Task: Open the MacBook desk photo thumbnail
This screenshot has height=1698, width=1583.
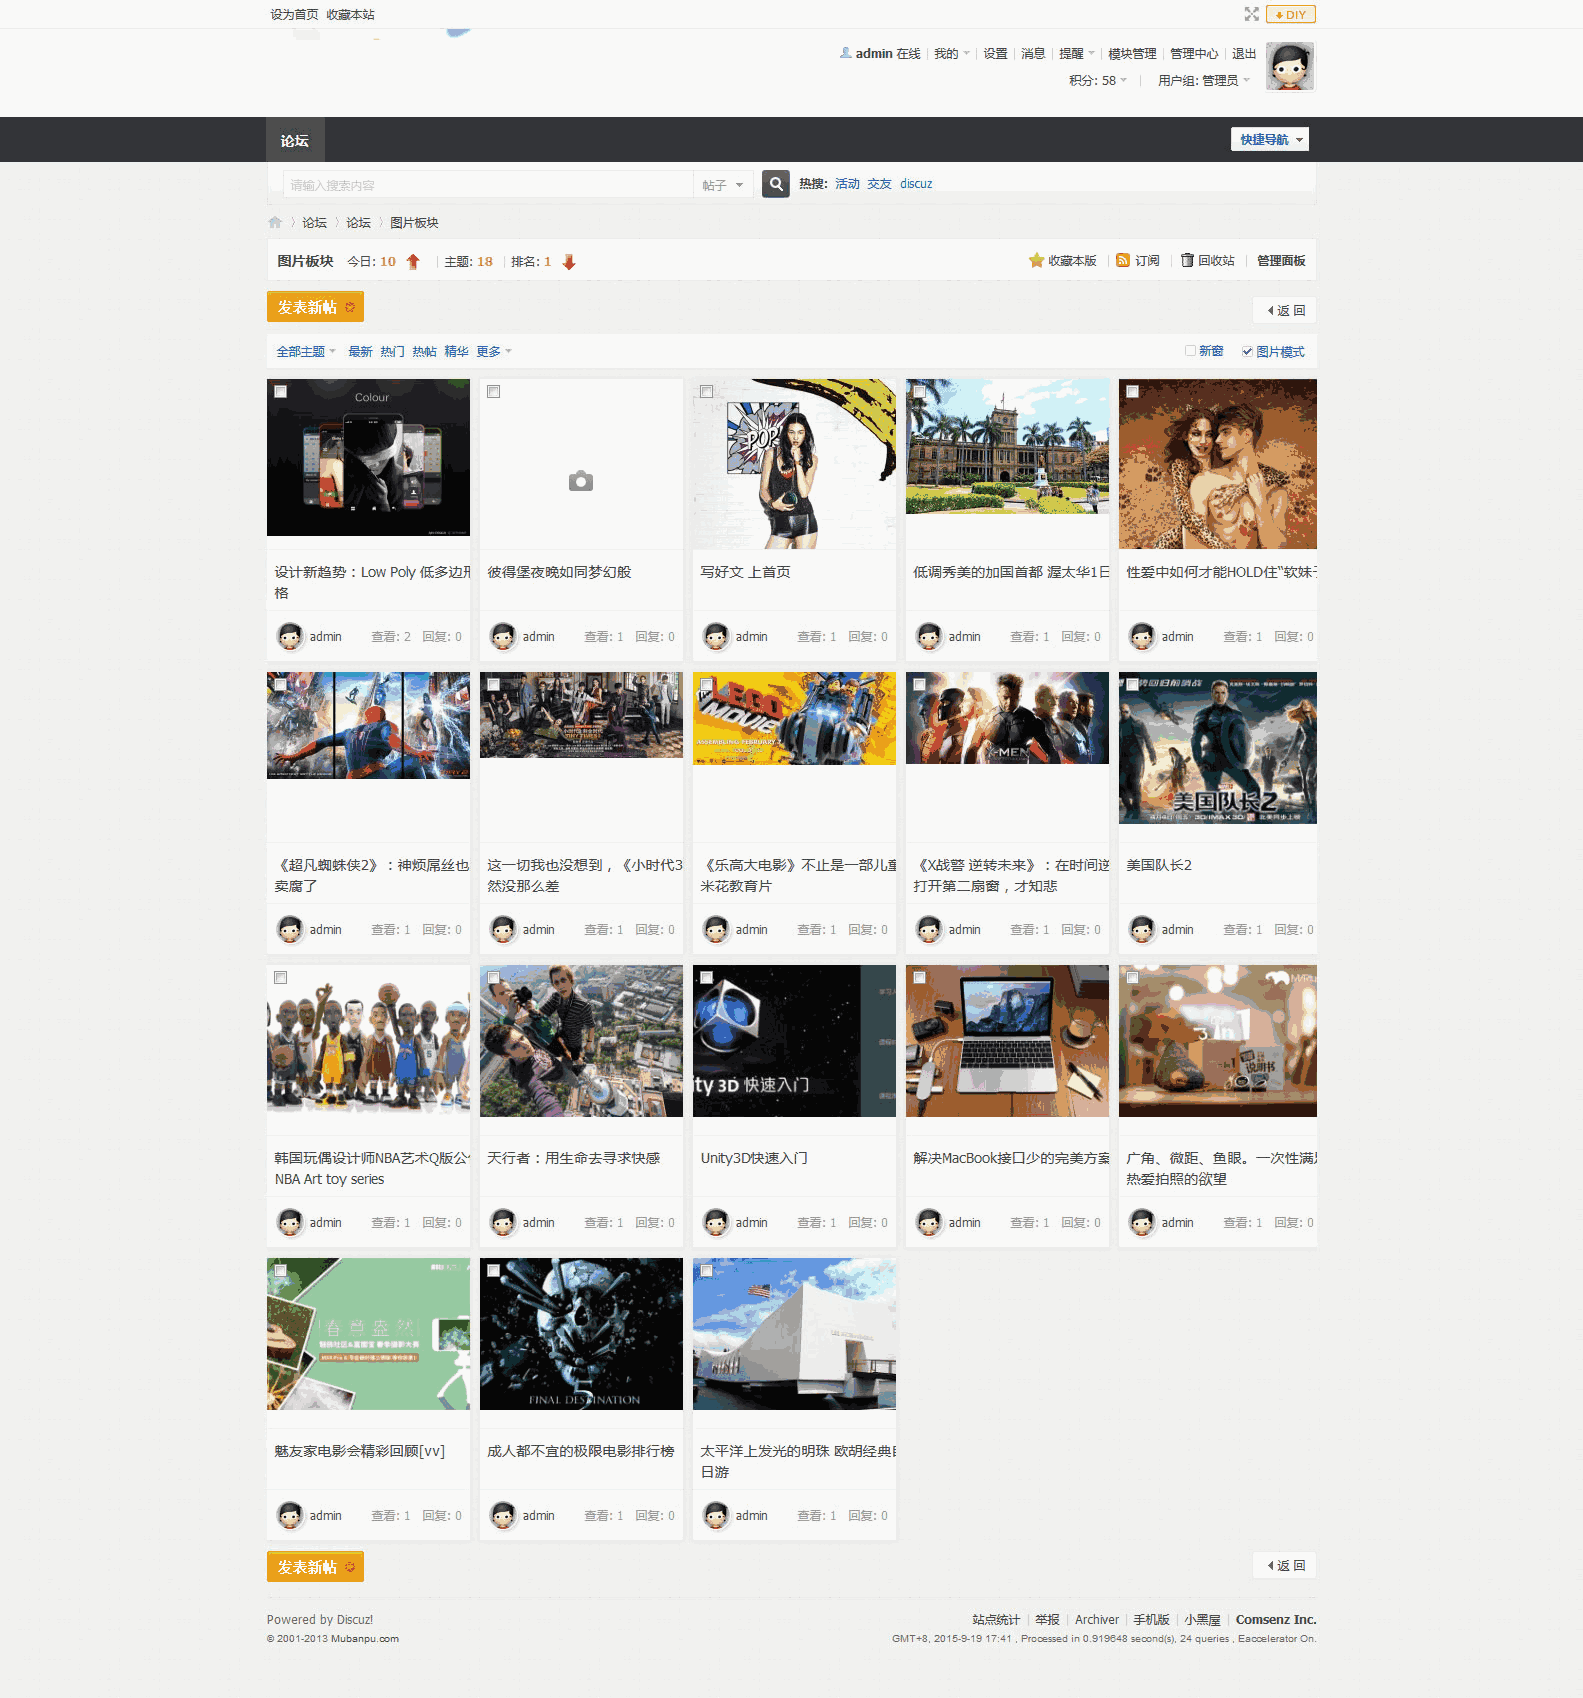Action: coord(1007,1041)
